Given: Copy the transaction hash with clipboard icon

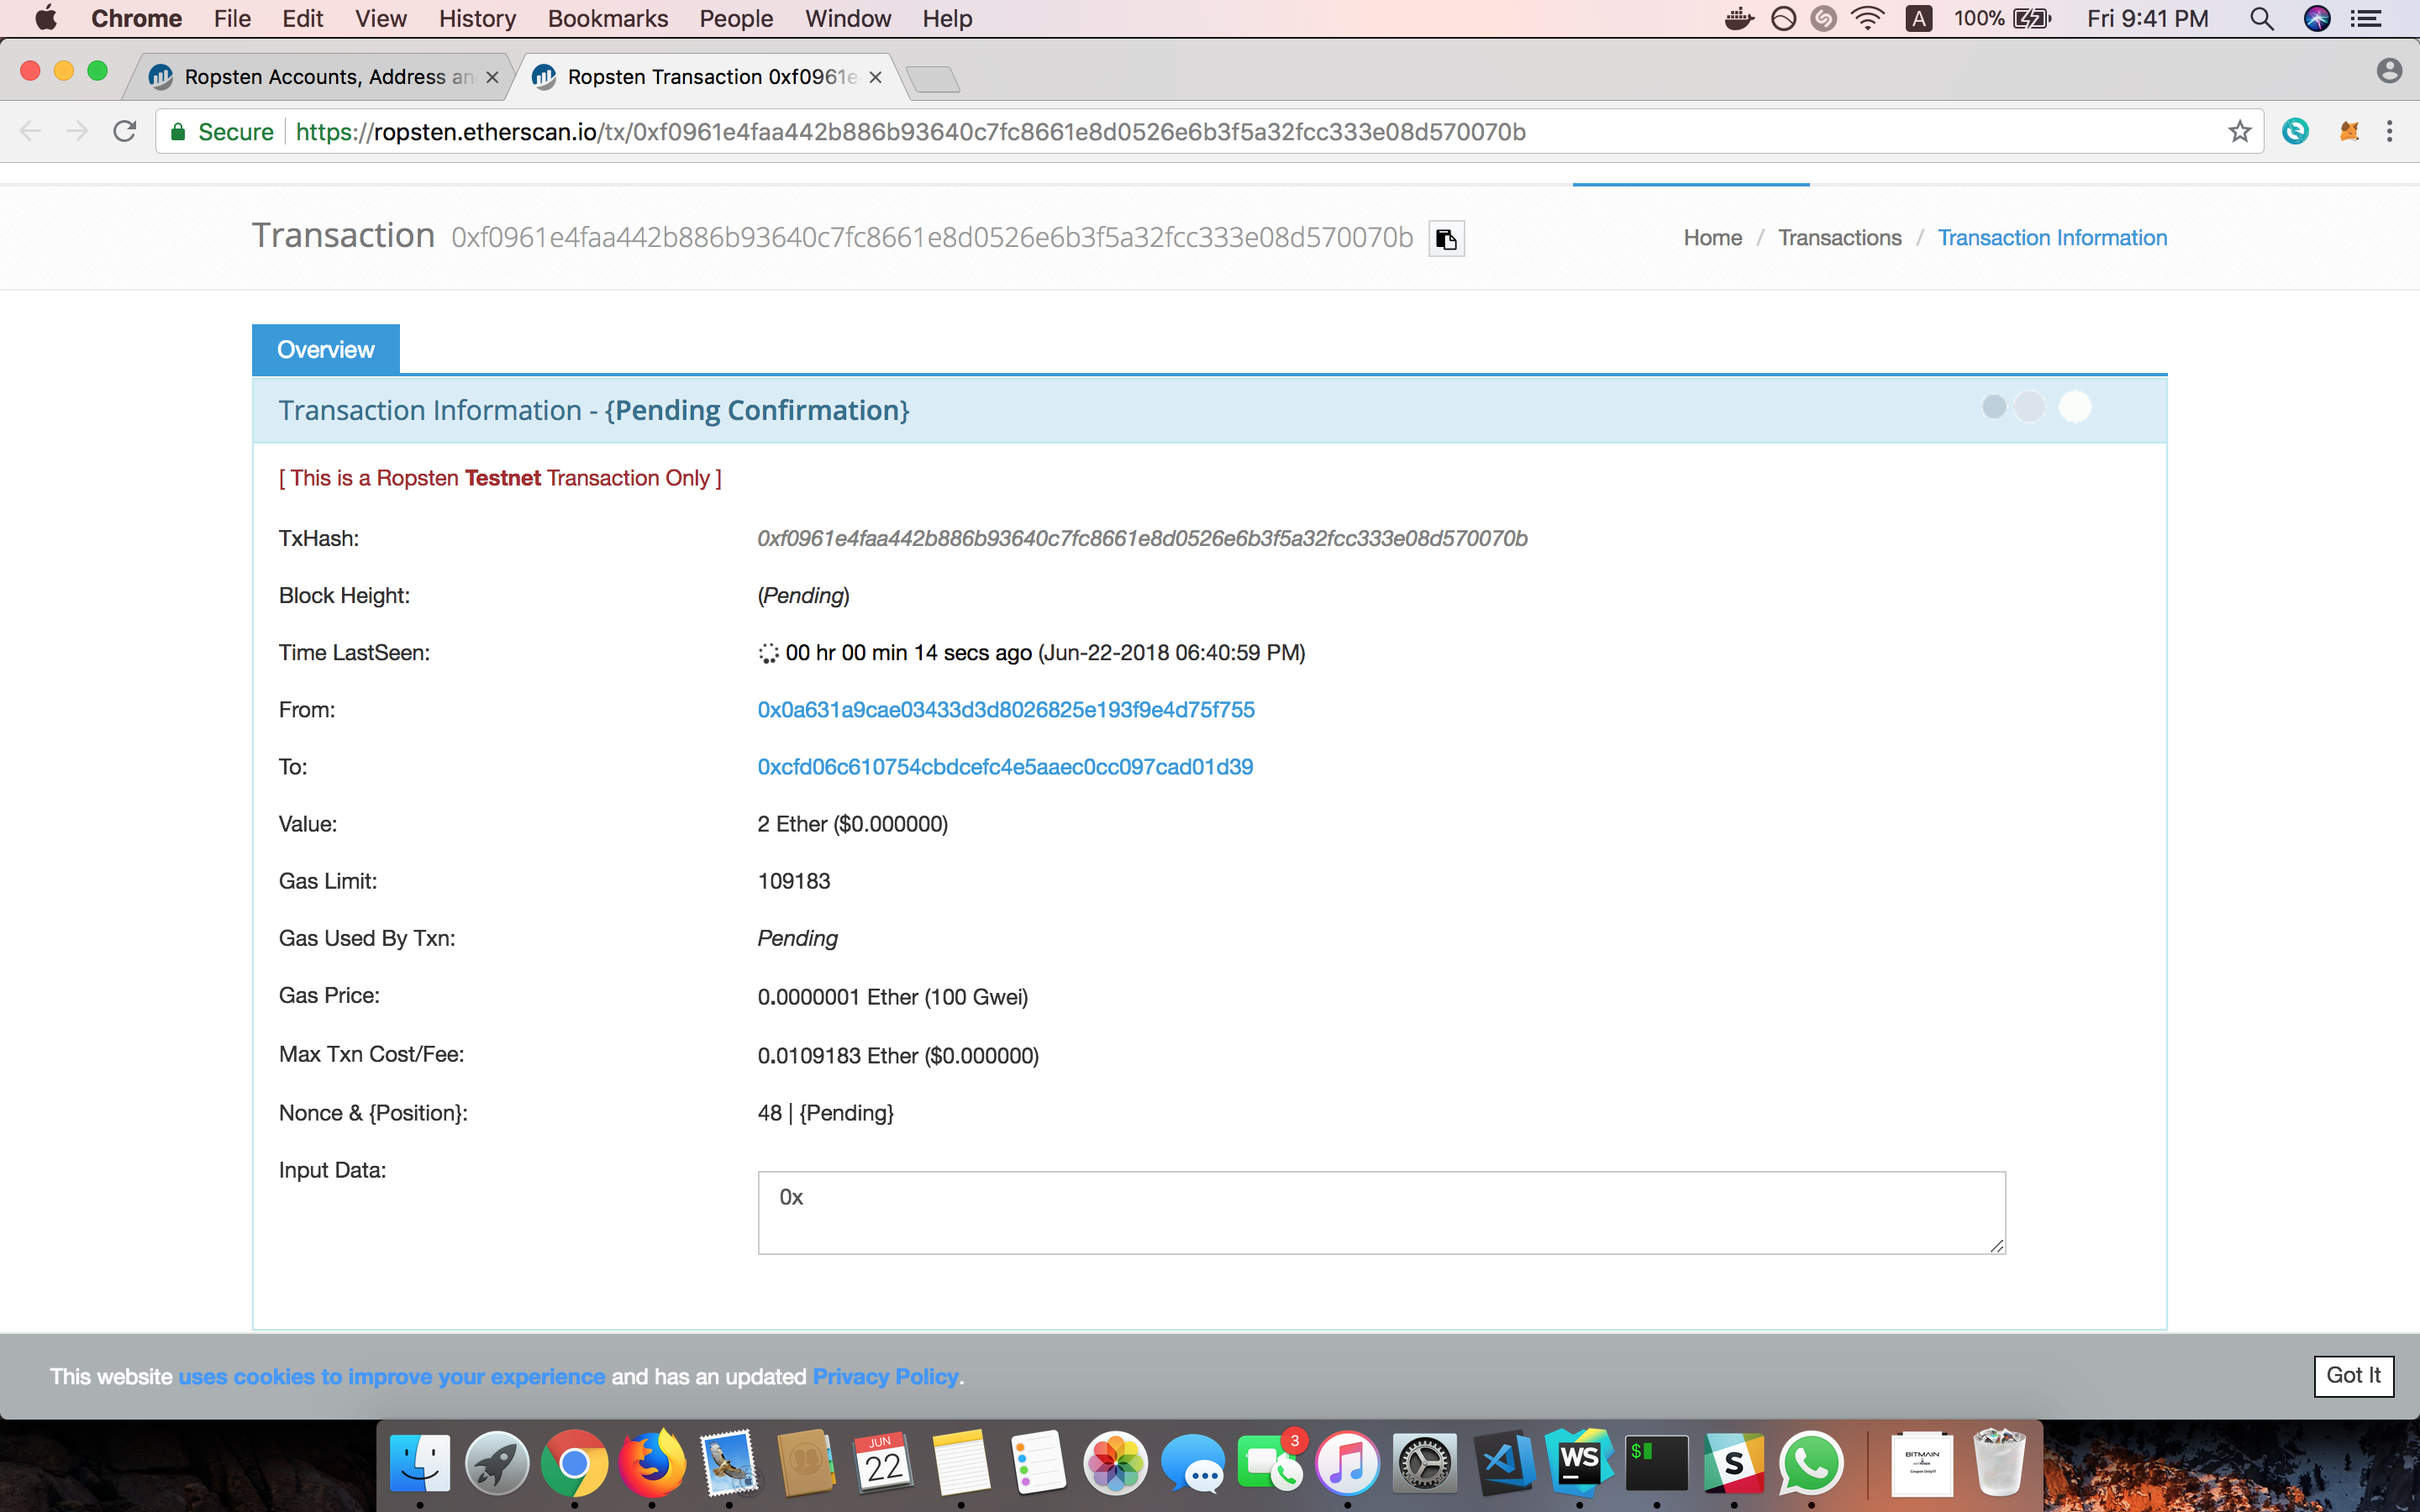Looking at the screenshot, I should 1446,239.
